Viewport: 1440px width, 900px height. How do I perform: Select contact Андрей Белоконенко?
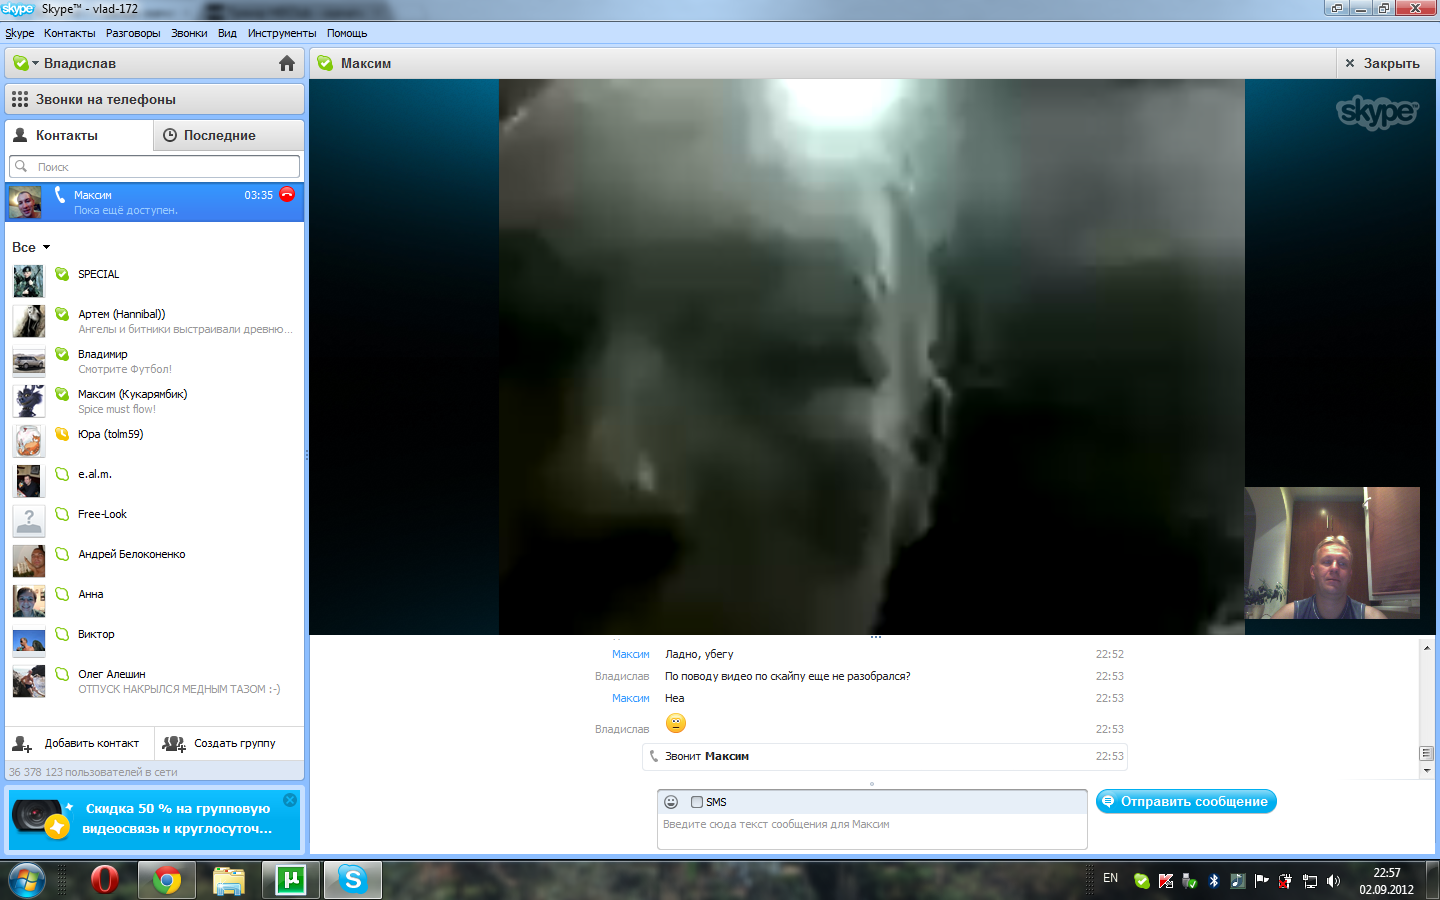pyautogui.click(x=154, y=561)
